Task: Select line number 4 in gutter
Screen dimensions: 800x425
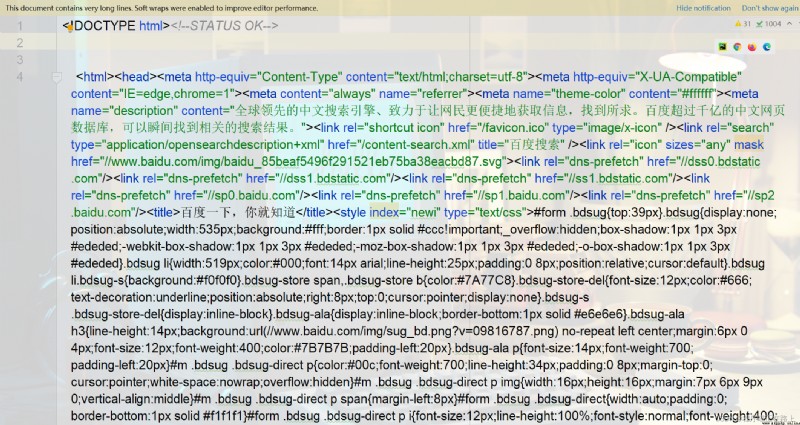Action: (x=20, y=77)
